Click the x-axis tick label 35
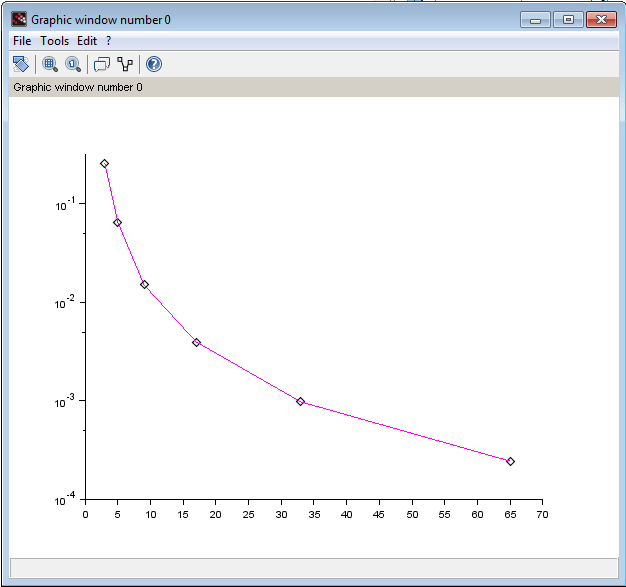The height and width of the screenshot is (587, 626). (x=314, y=514)
